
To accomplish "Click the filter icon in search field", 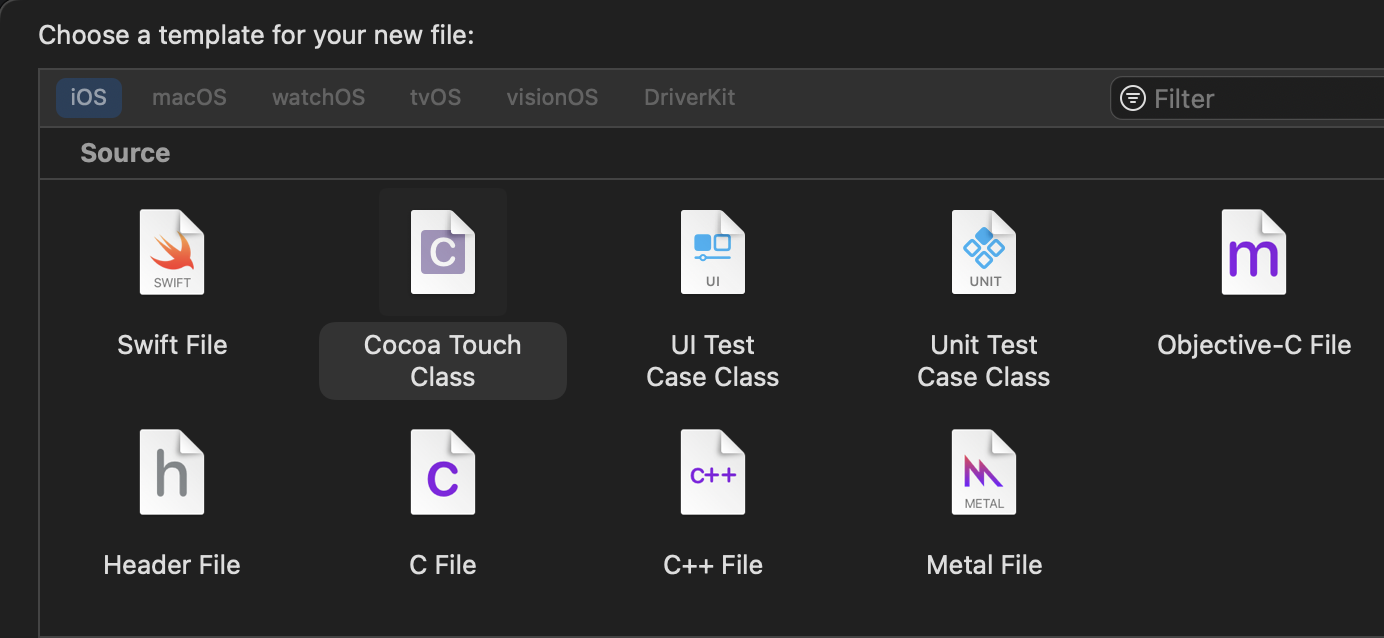I will 1132,98.
